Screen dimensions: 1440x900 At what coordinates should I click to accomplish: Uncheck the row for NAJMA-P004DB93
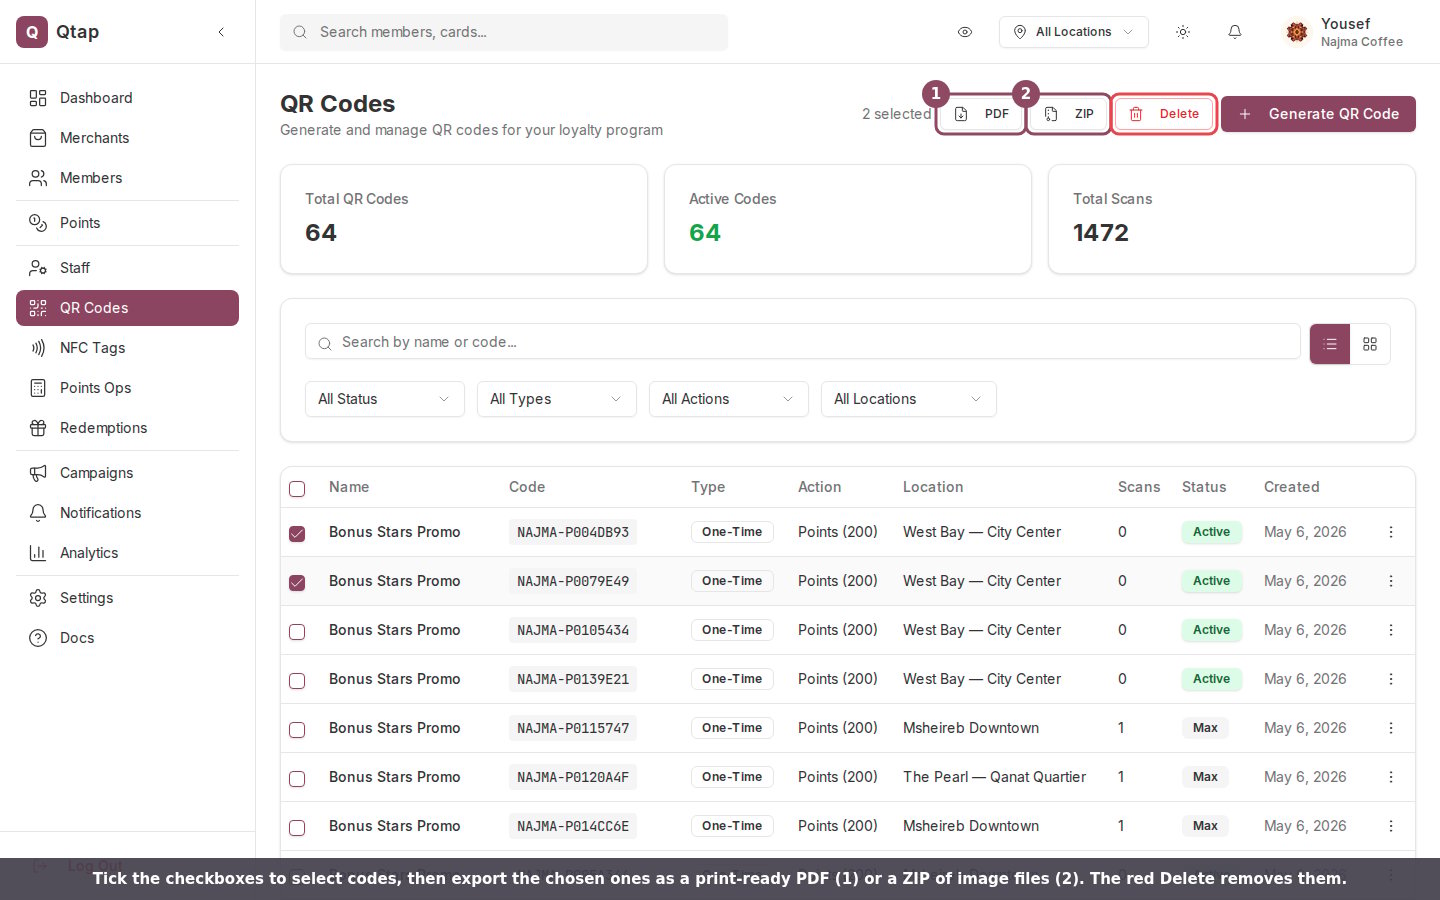pos(297,534)
